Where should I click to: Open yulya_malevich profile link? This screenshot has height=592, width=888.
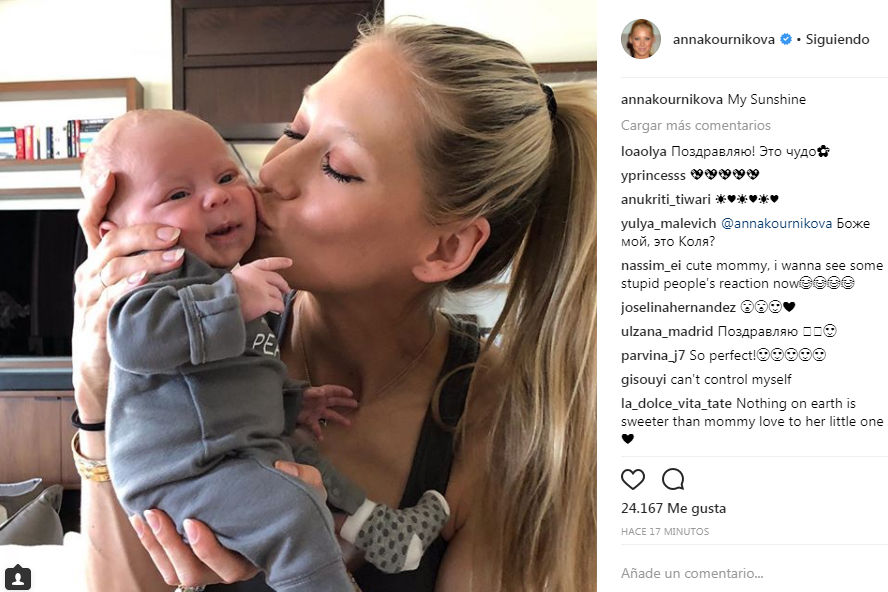[x=668, y=223]
